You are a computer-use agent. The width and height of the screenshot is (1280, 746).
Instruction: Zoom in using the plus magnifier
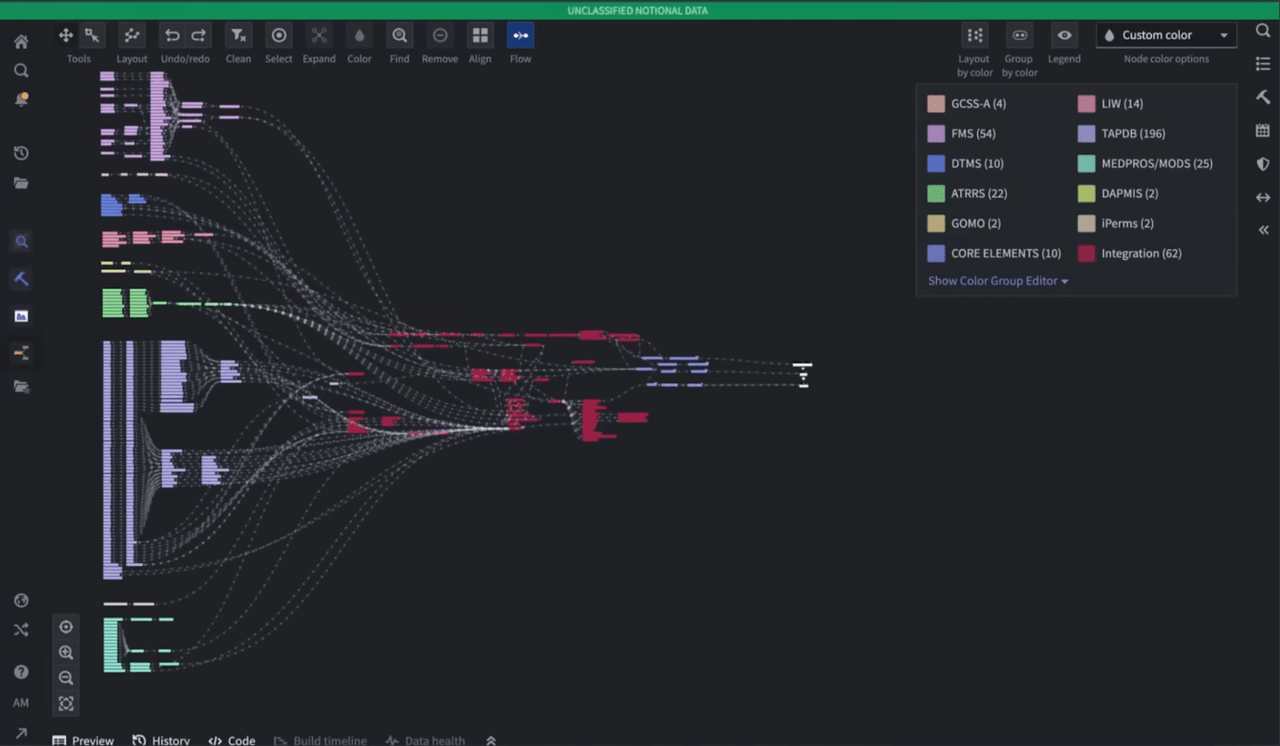(x=66, y=652)
